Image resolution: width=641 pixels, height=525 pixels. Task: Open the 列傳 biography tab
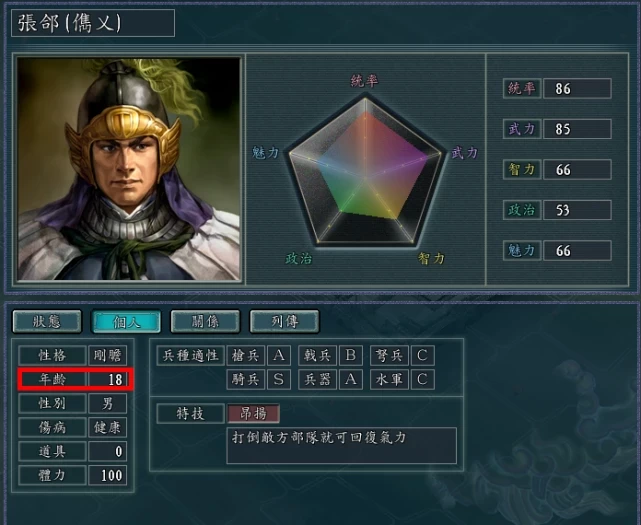point(285,321)
